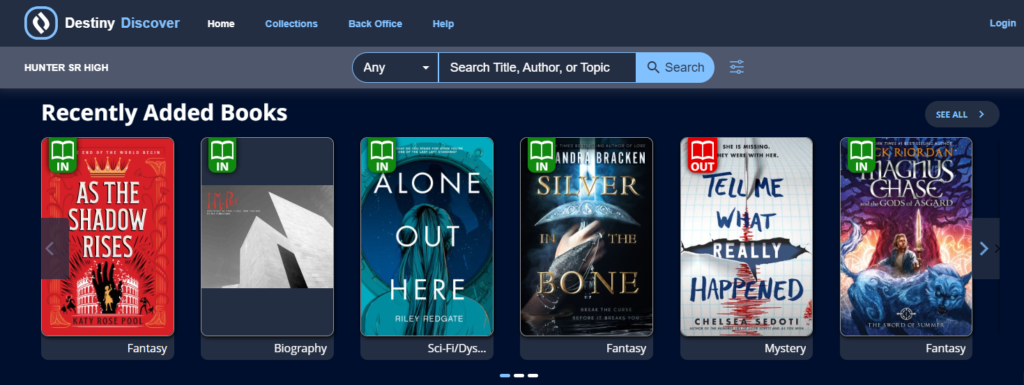Open See All recently added books

[961, 114]
